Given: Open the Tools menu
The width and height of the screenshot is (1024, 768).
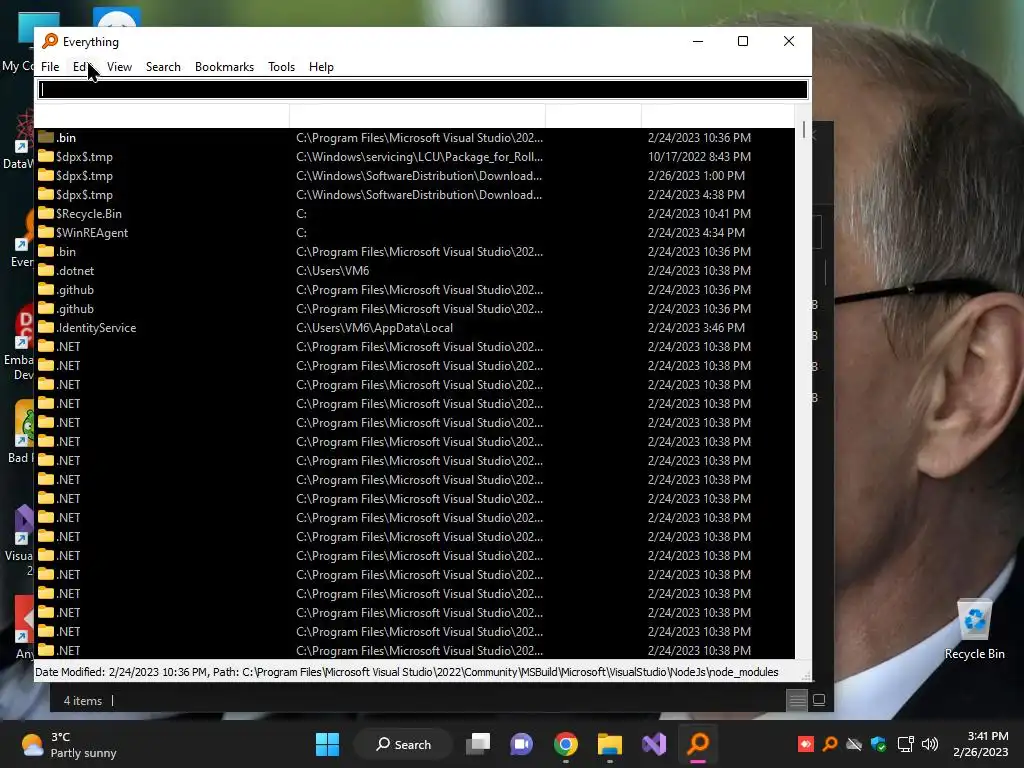Looking at the screenshot, I should coord(281,67).
